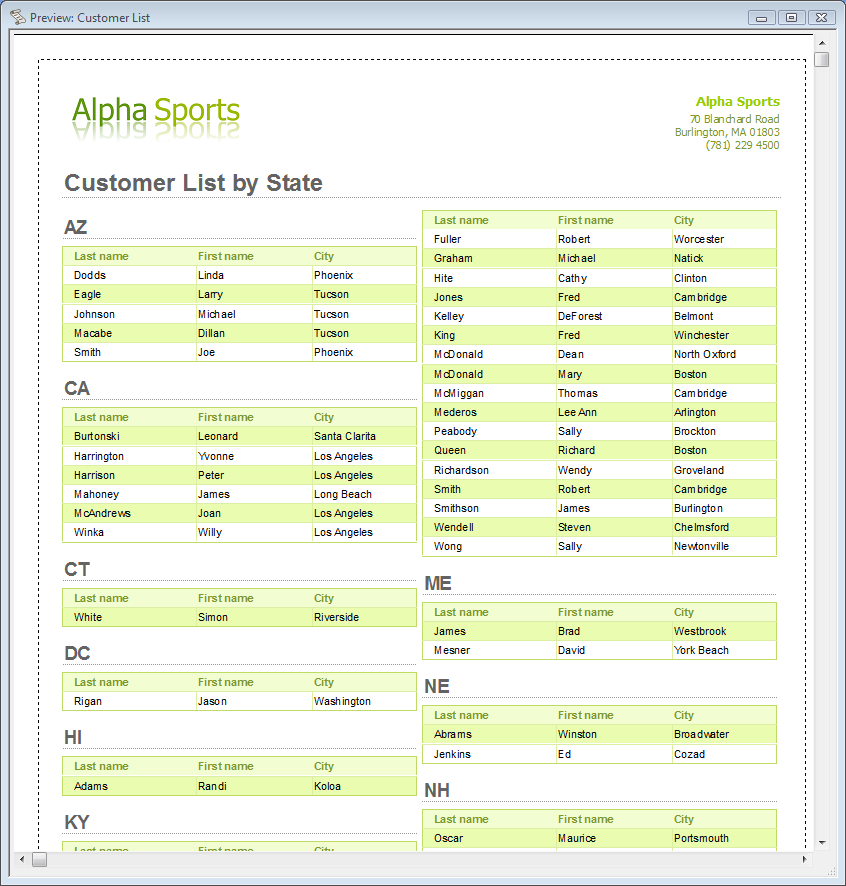Image resolution: width=846 pixels, height=886 pixels.
Task: Click 'Burlington, MA 01803' in the header
Action: coord(727,132)
